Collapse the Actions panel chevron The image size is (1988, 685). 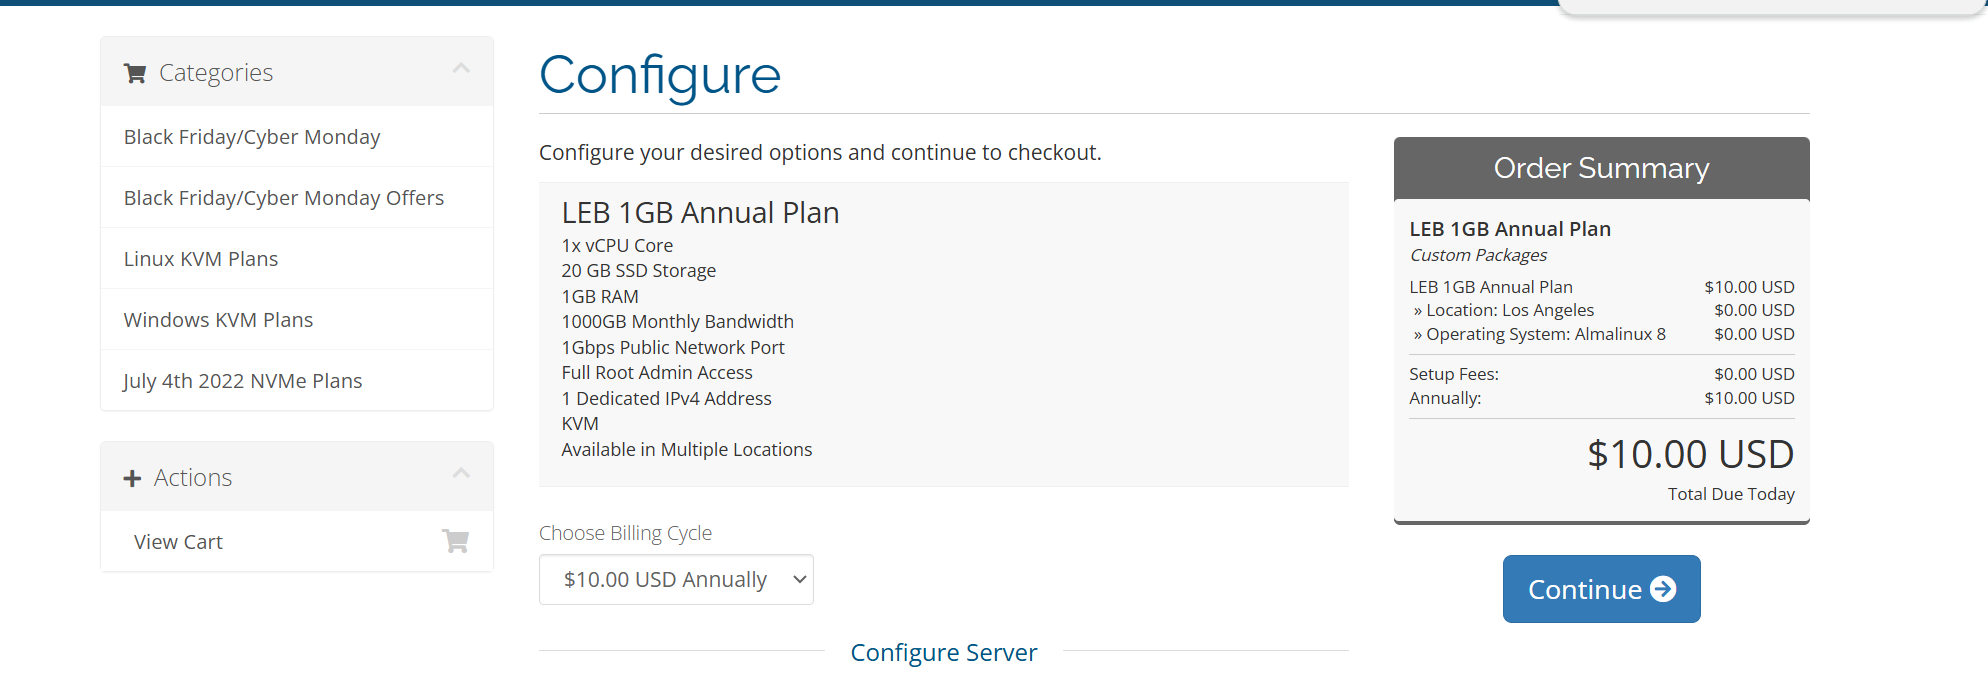(461, 474)
